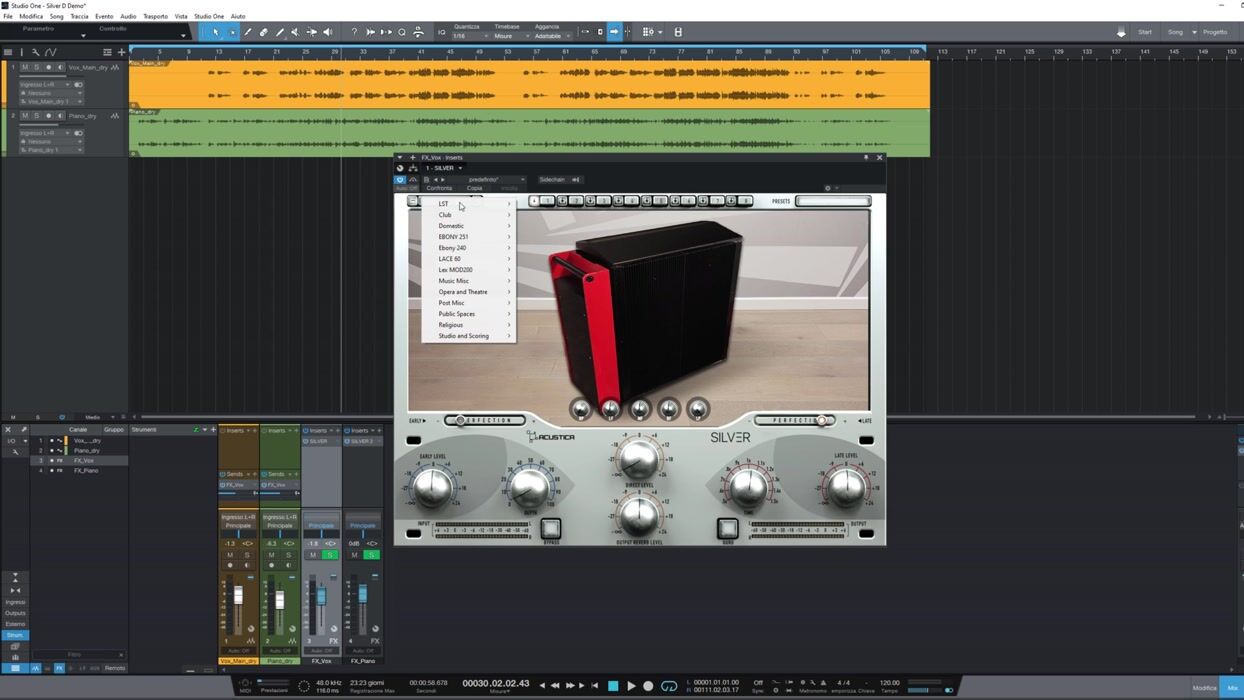The height and width of the screenshot is (700, 1244).
Task: Pin the FX_Vox Inserts plugin window
Action: [866, 157]
